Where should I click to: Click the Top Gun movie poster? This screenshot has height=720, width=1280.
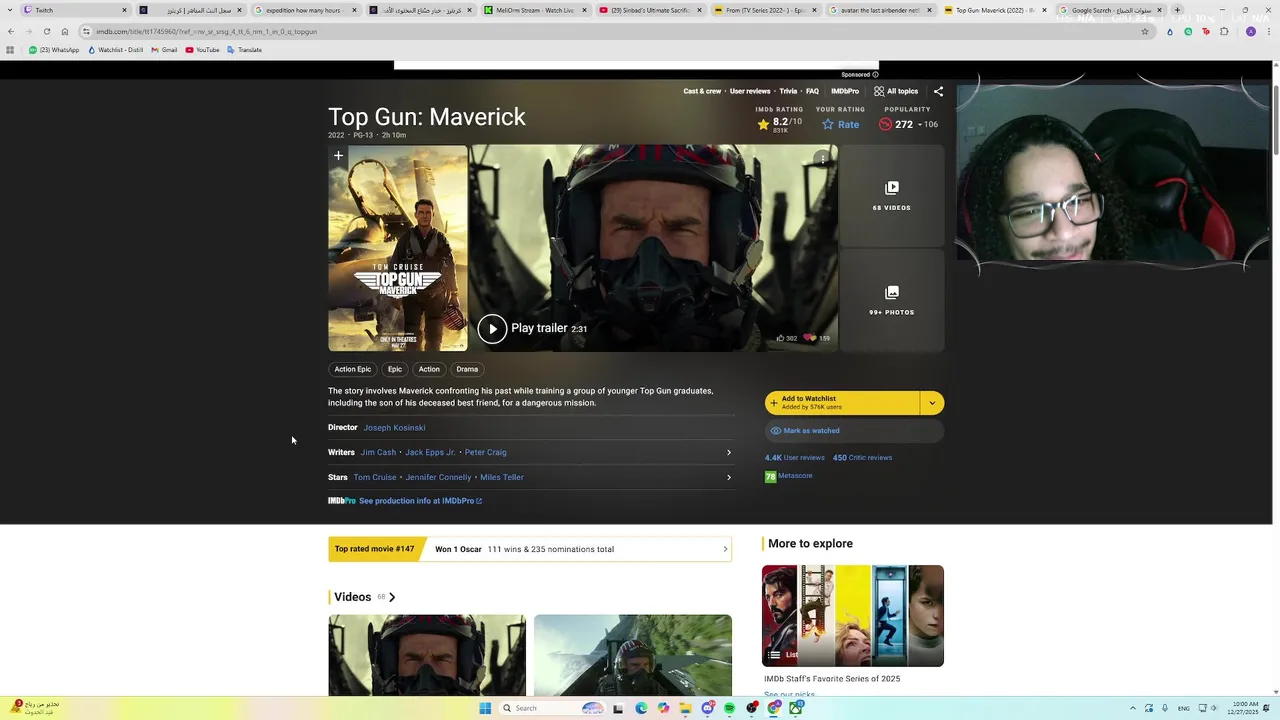pyautogui.click(x=398, y=249)
